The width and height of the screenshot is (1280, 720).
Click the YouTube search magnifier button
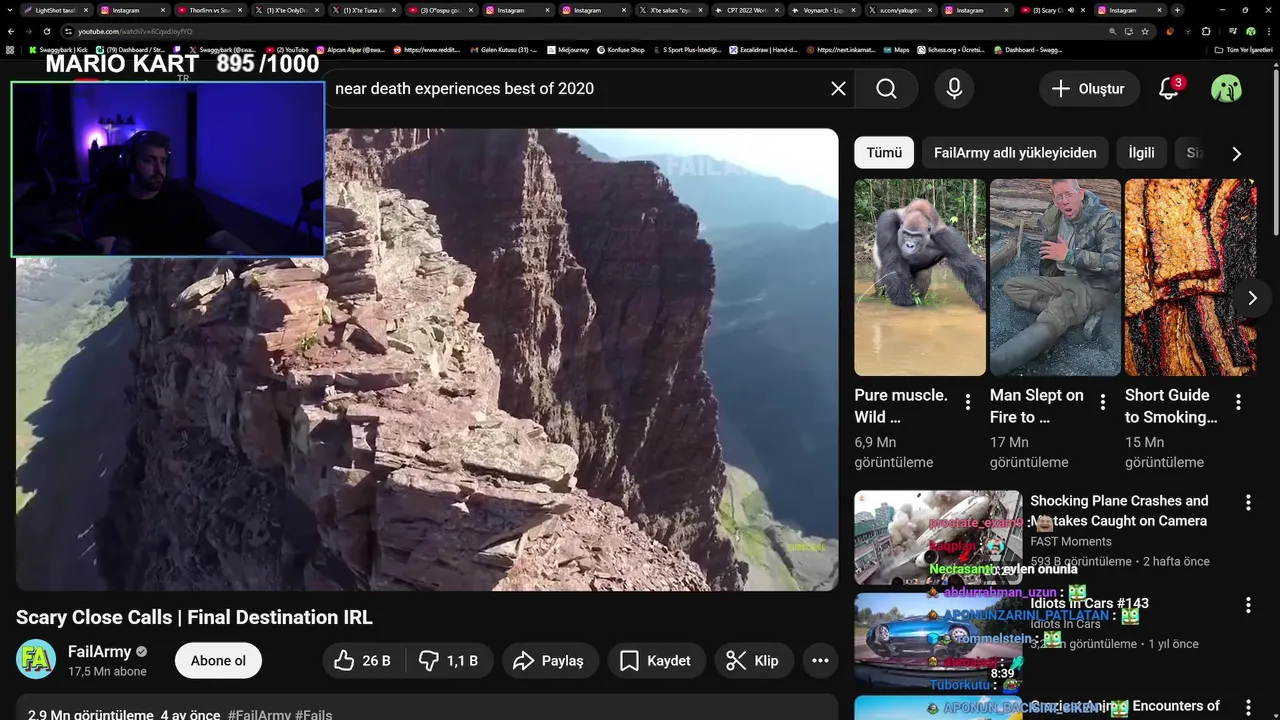[886, 89]
